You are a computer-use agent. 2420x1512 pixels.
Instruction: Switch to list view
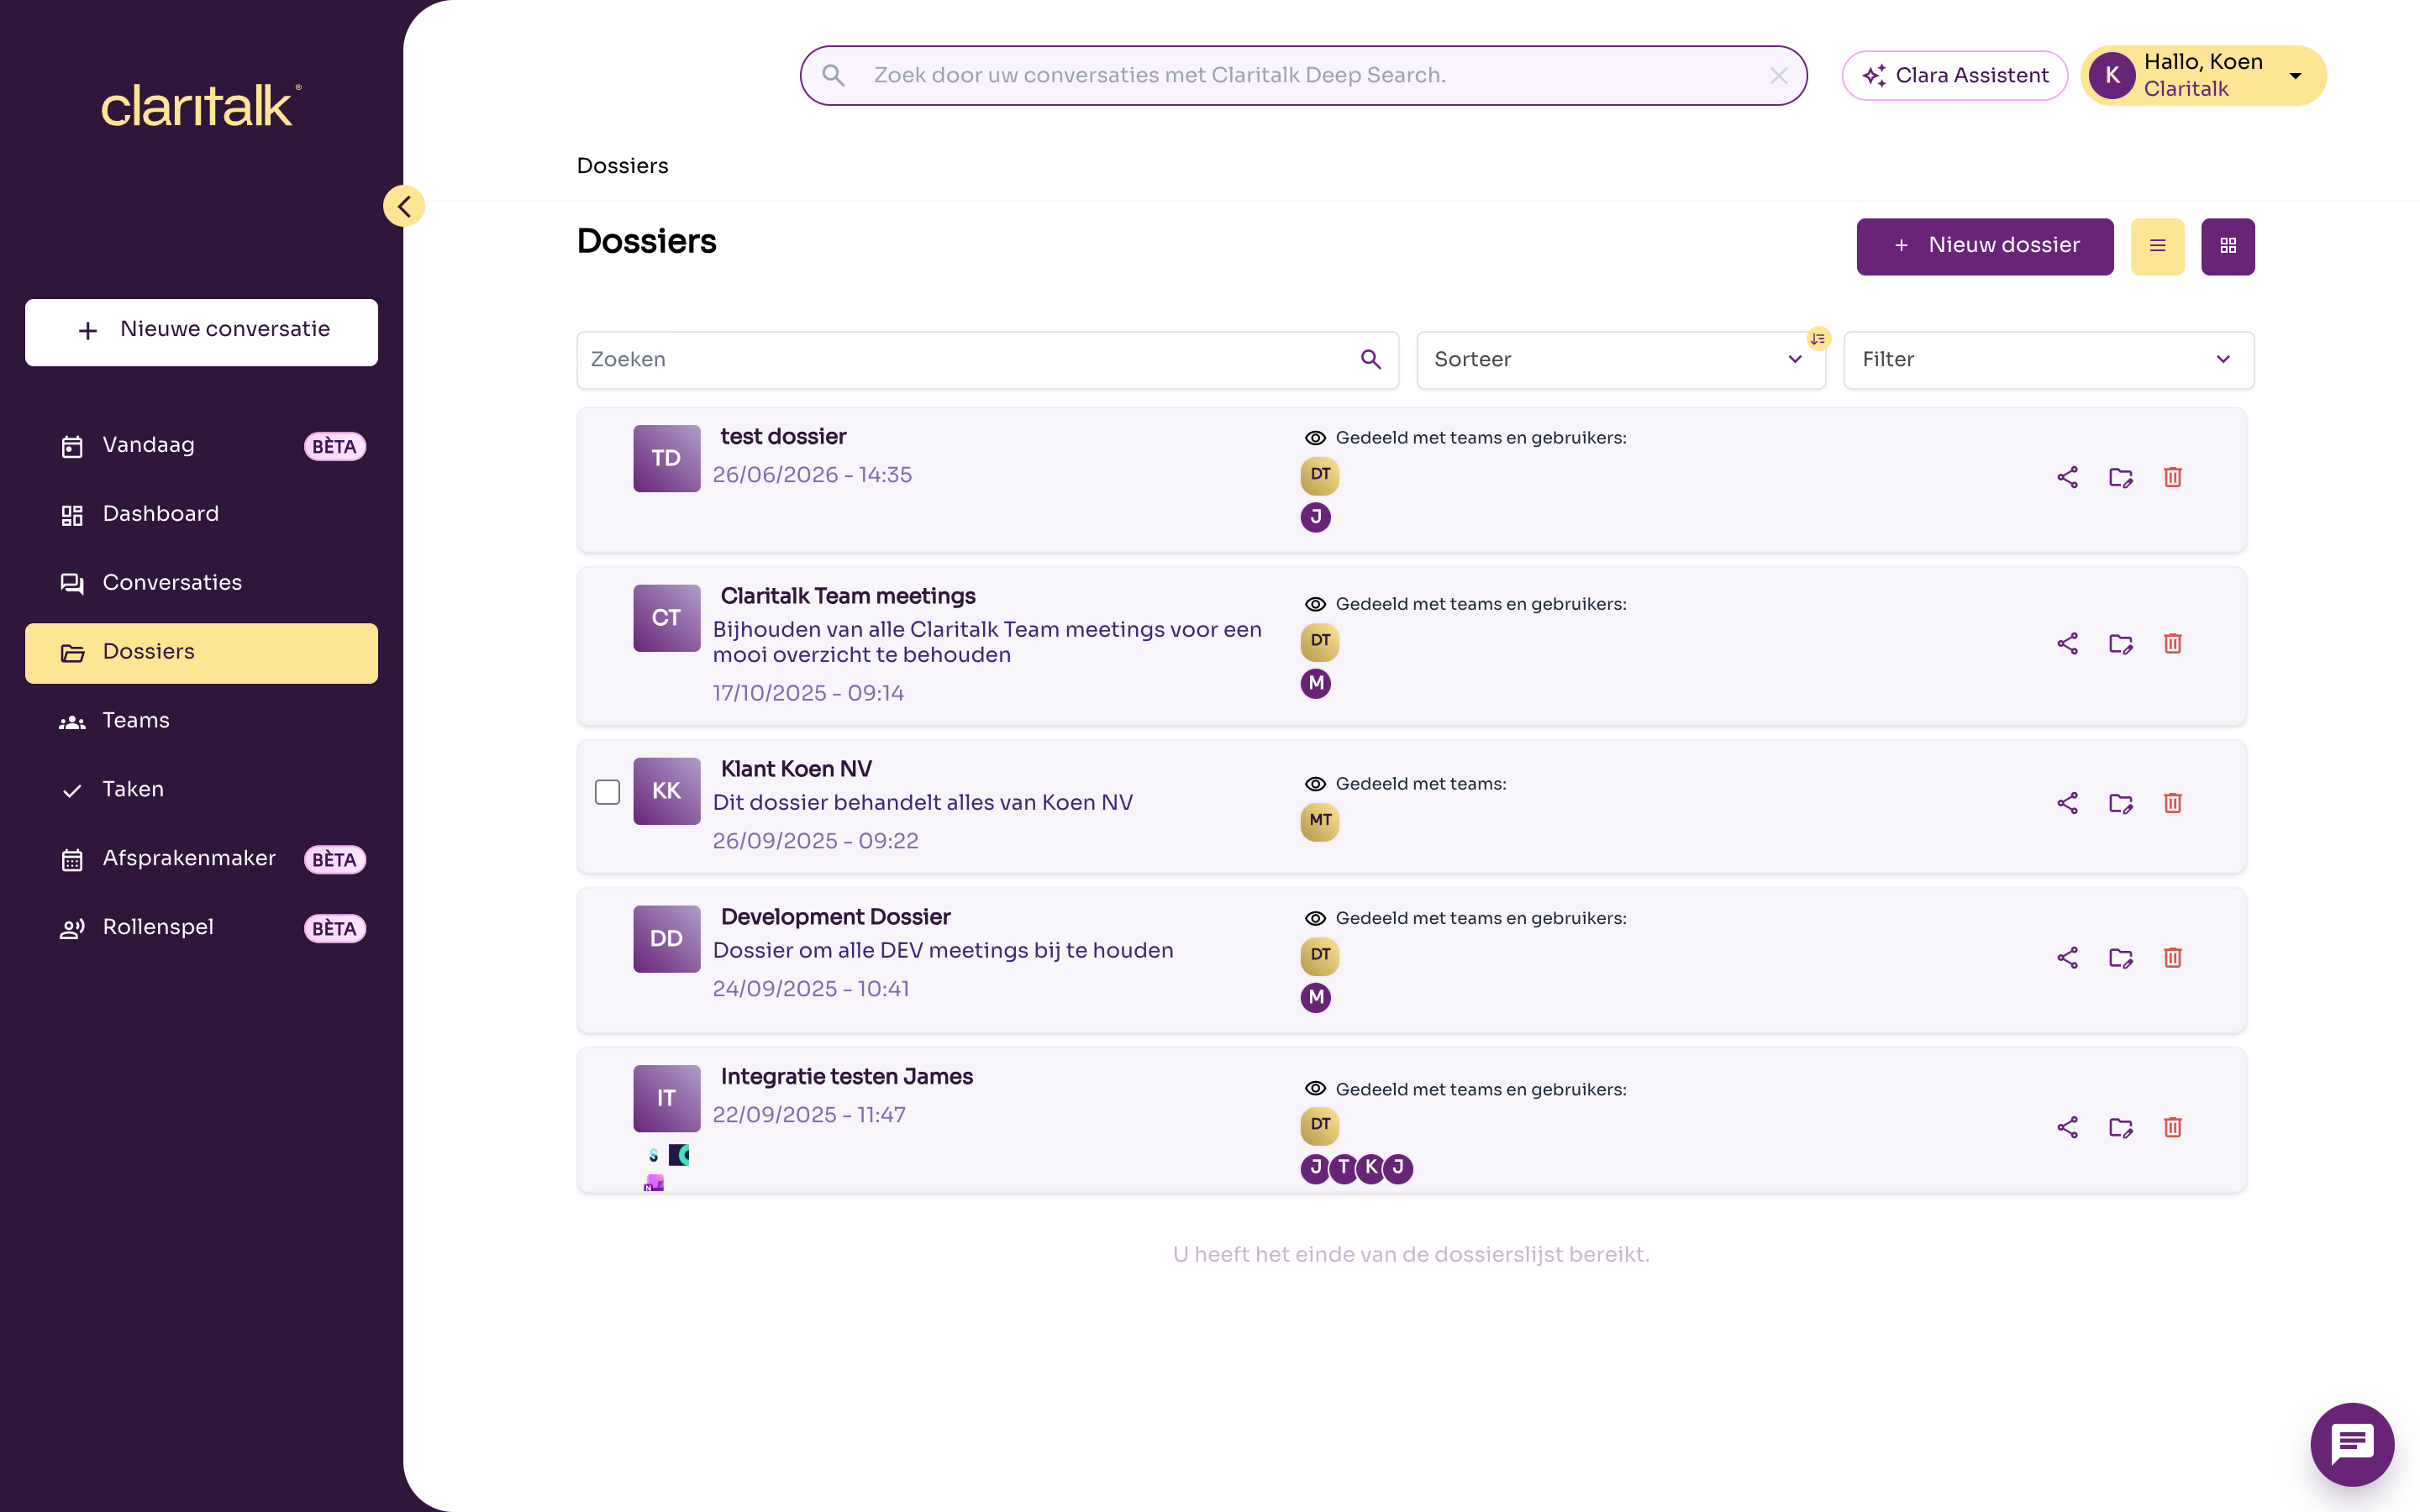(2157, 246)
